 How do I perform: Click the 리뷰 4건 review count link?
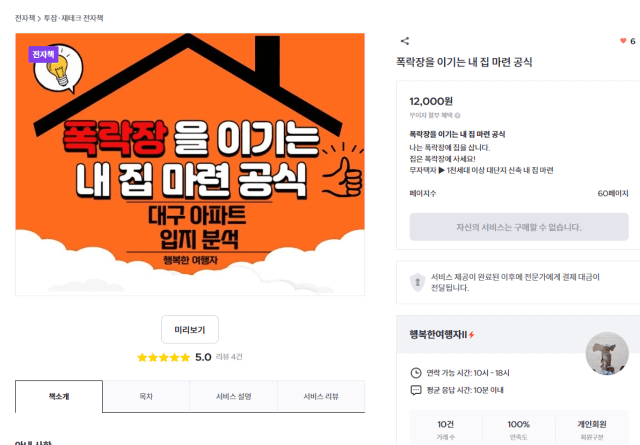coord(229,357)
